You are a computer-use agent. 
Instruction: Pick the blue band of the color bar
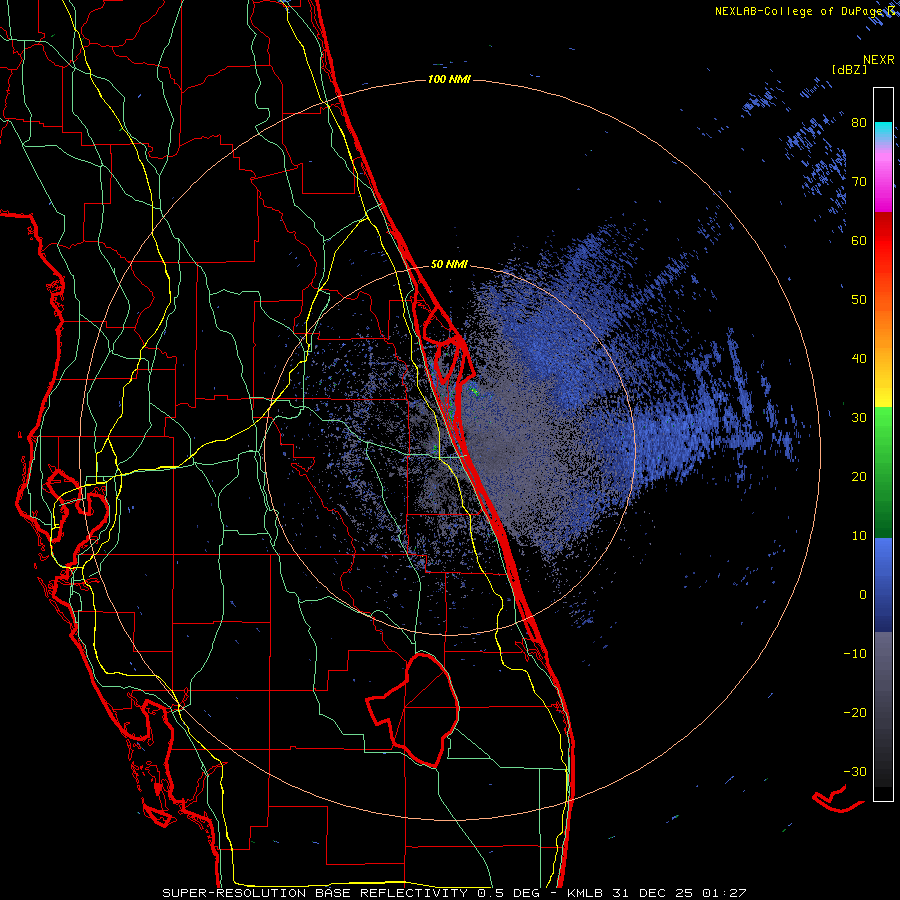883,585
